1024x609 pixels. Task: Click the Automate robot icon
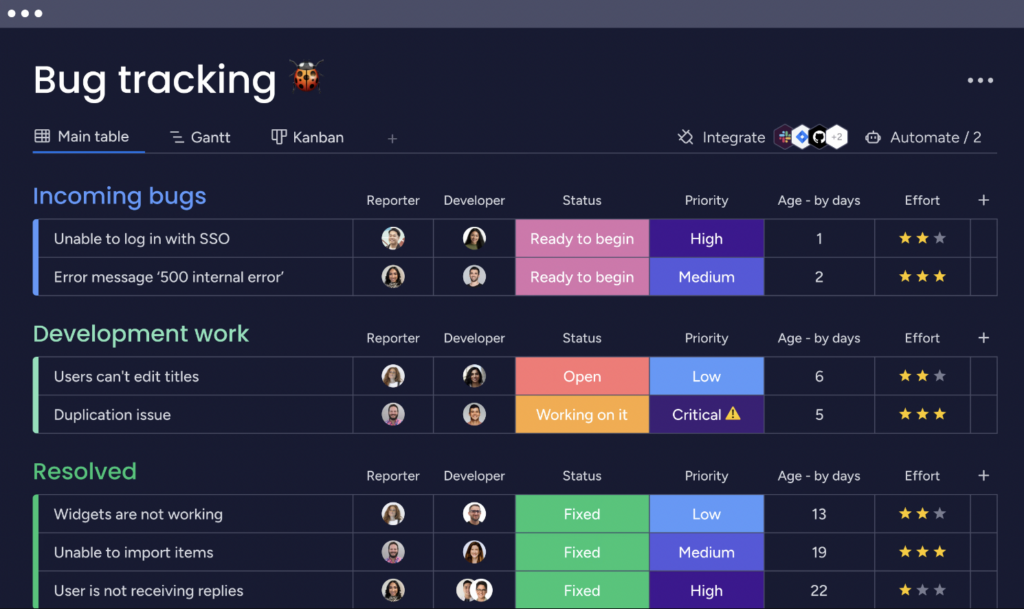pos(873,138)
